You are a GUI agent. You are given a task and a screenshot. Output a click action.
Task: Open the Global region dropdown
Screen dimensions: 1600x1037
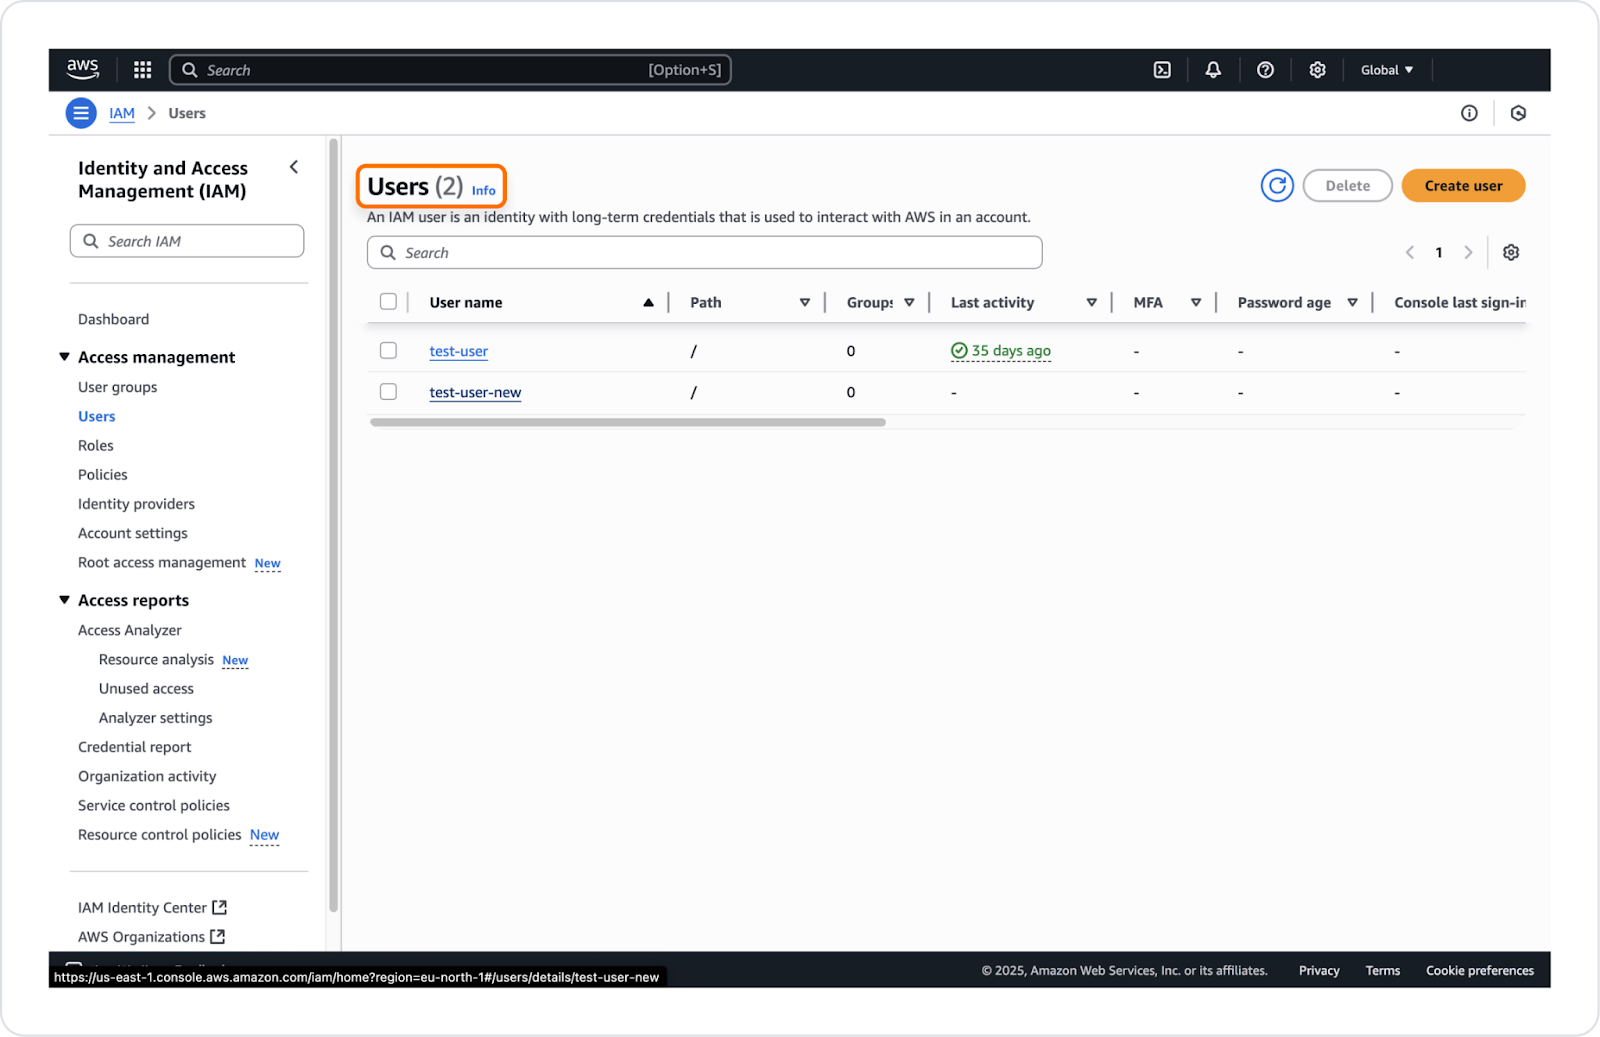tap(1386, 70)
